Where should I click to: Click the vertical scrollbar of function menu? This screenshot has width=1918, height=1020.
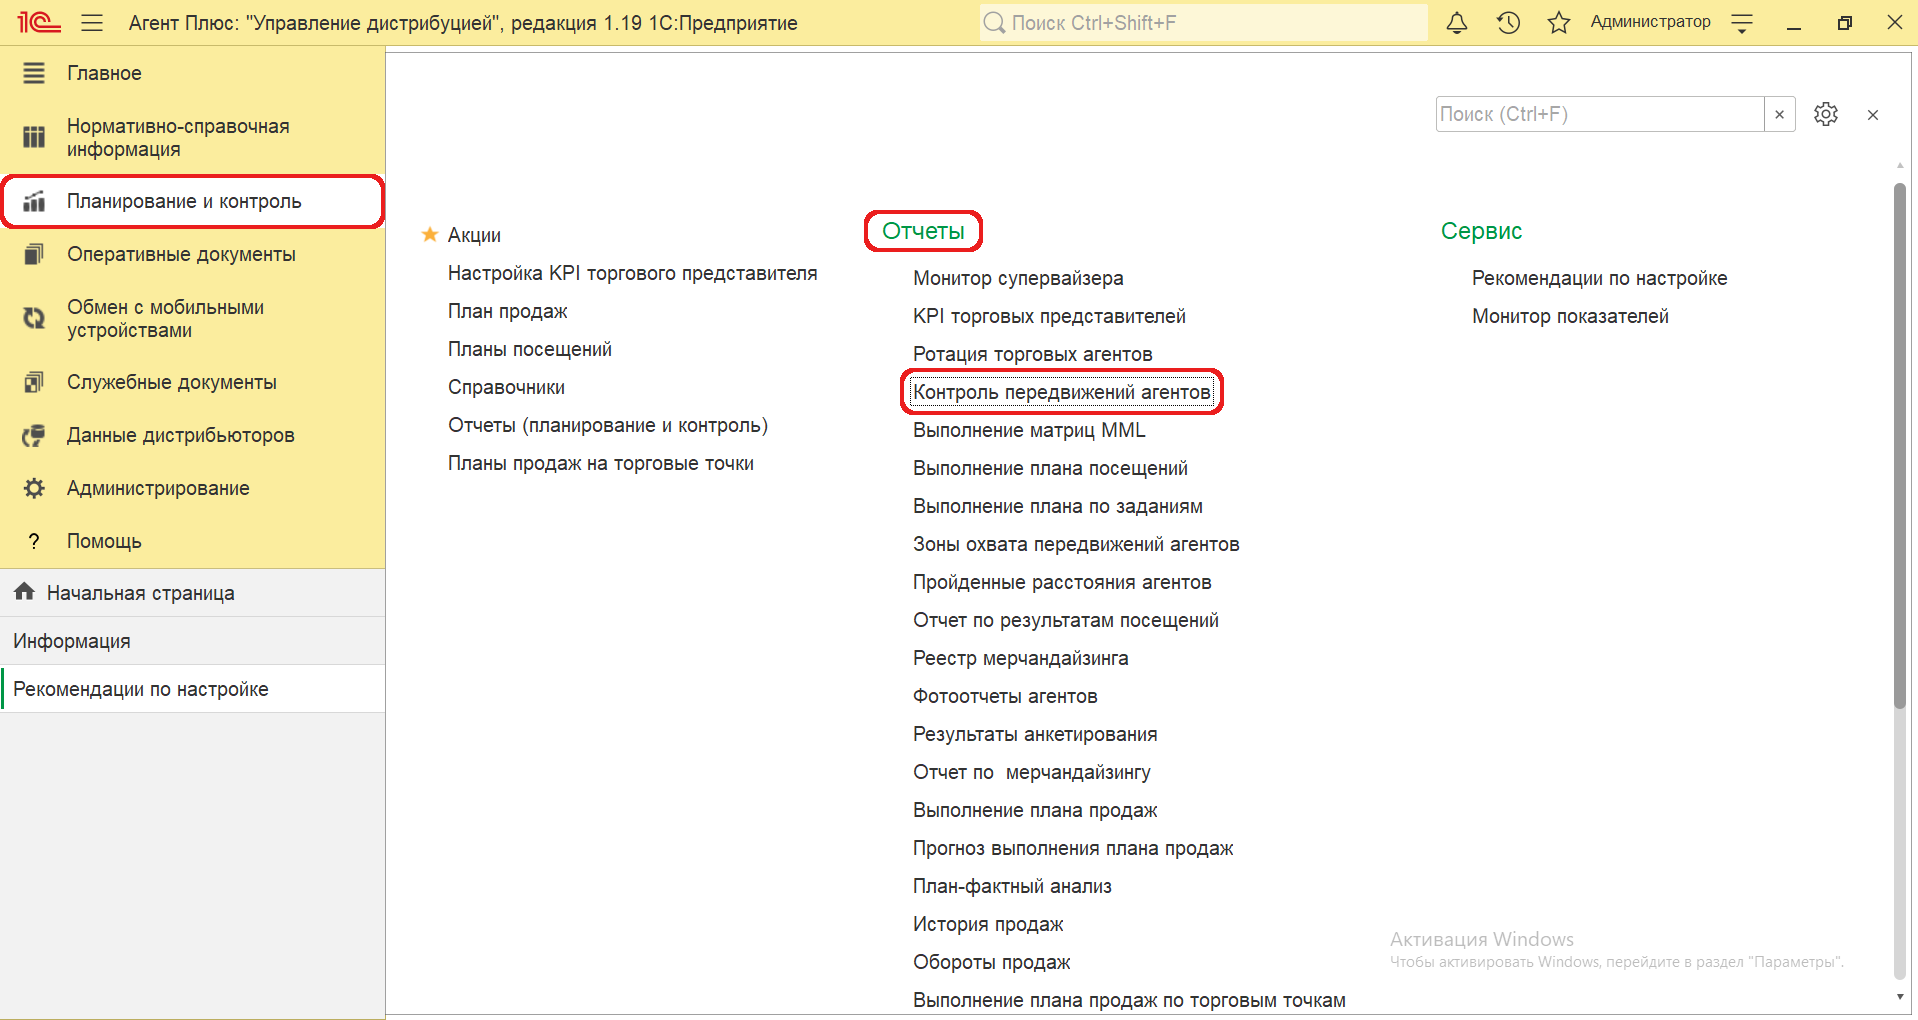[1900, 445]
